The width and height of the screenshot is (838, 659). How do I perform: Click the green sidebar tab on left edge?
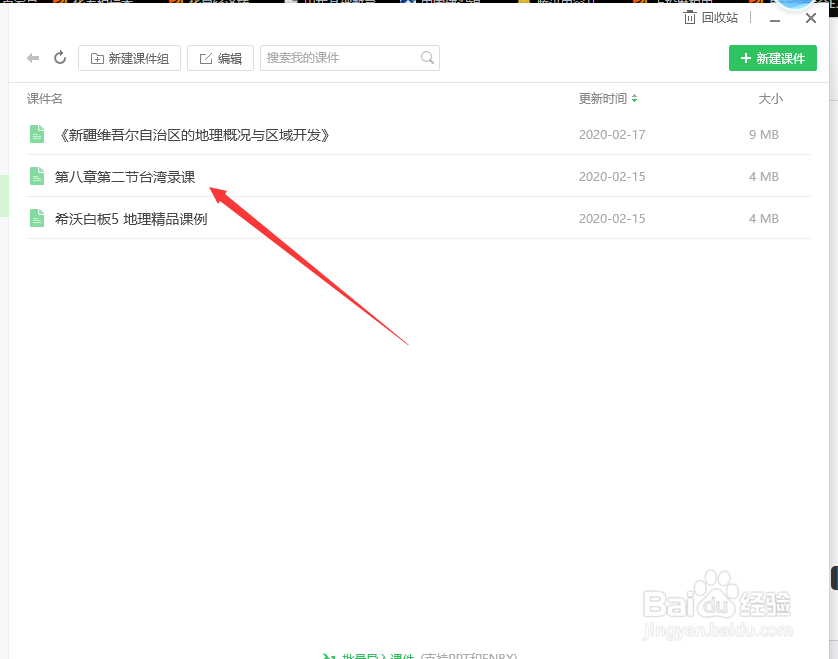pyautogui.click(x=3, y=196)
